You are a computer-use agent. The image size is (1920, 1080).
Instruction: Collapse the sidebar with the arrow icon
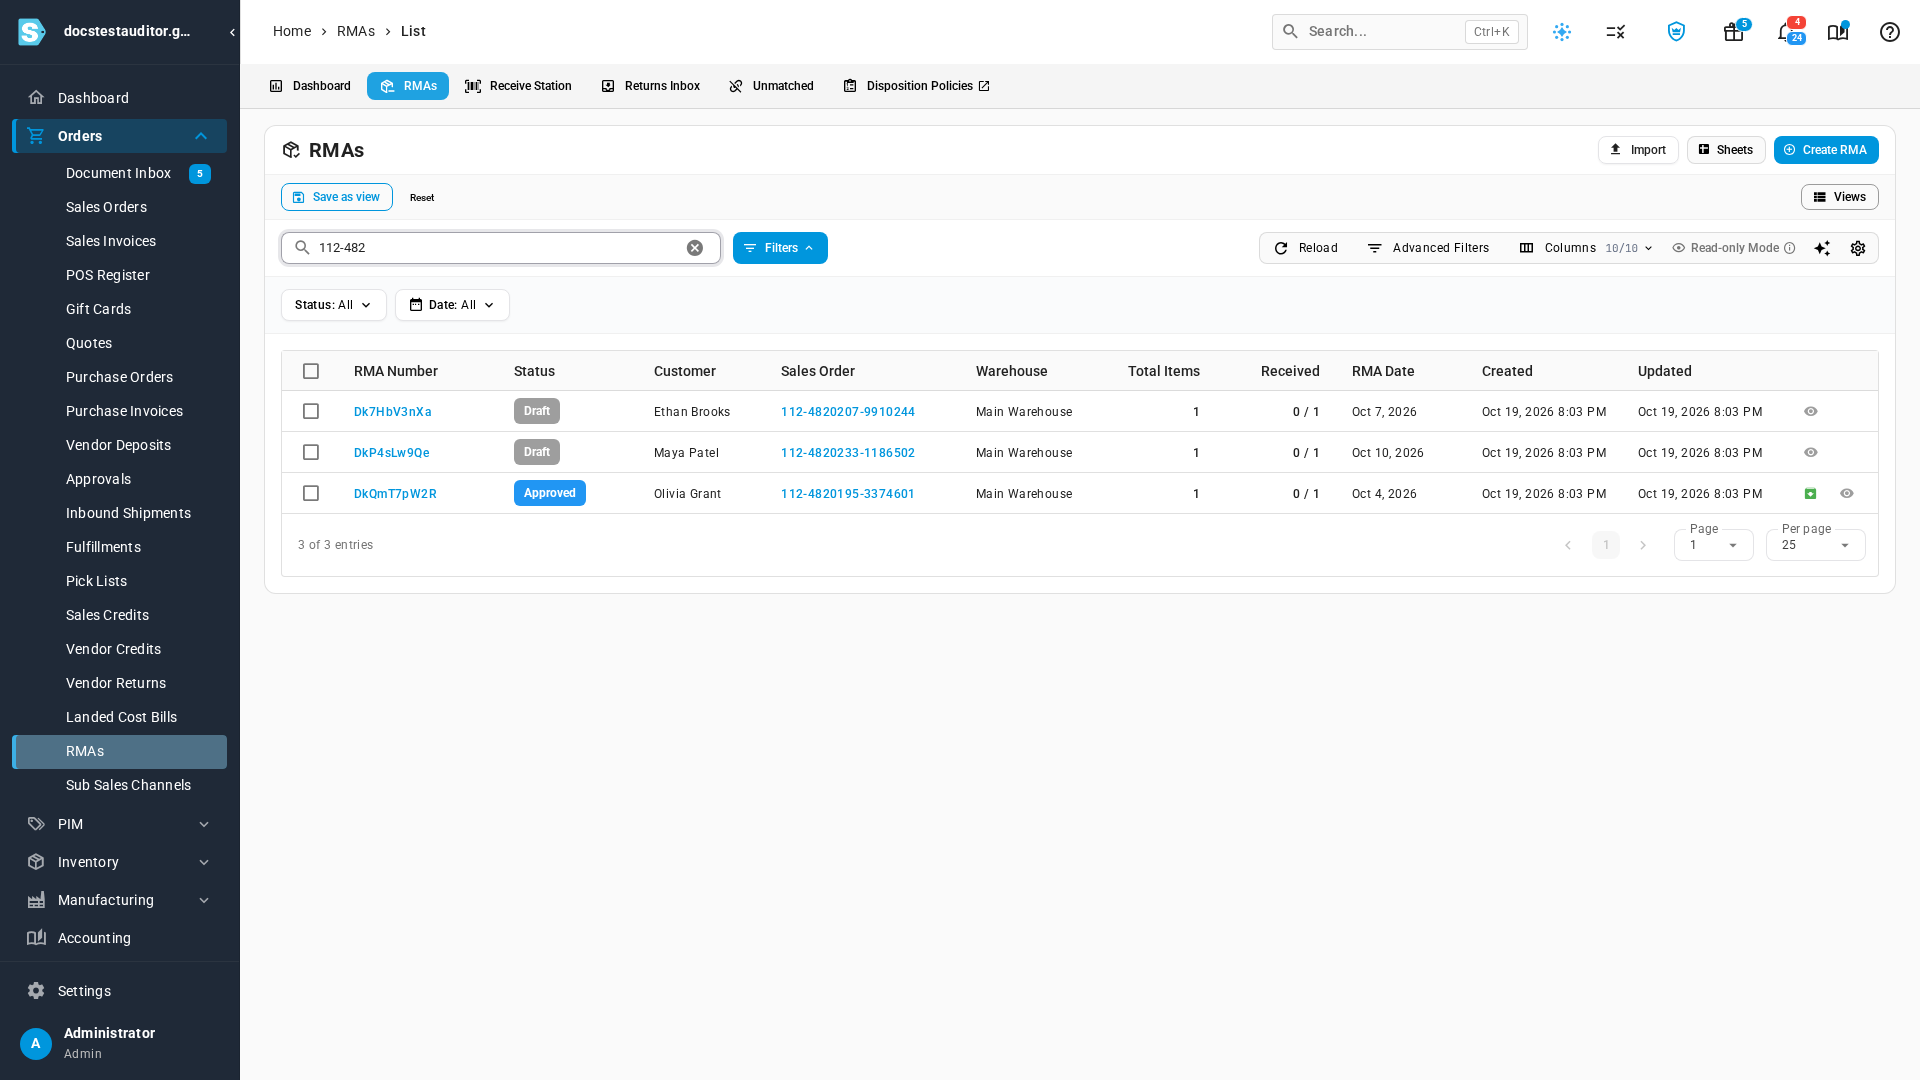232,32
